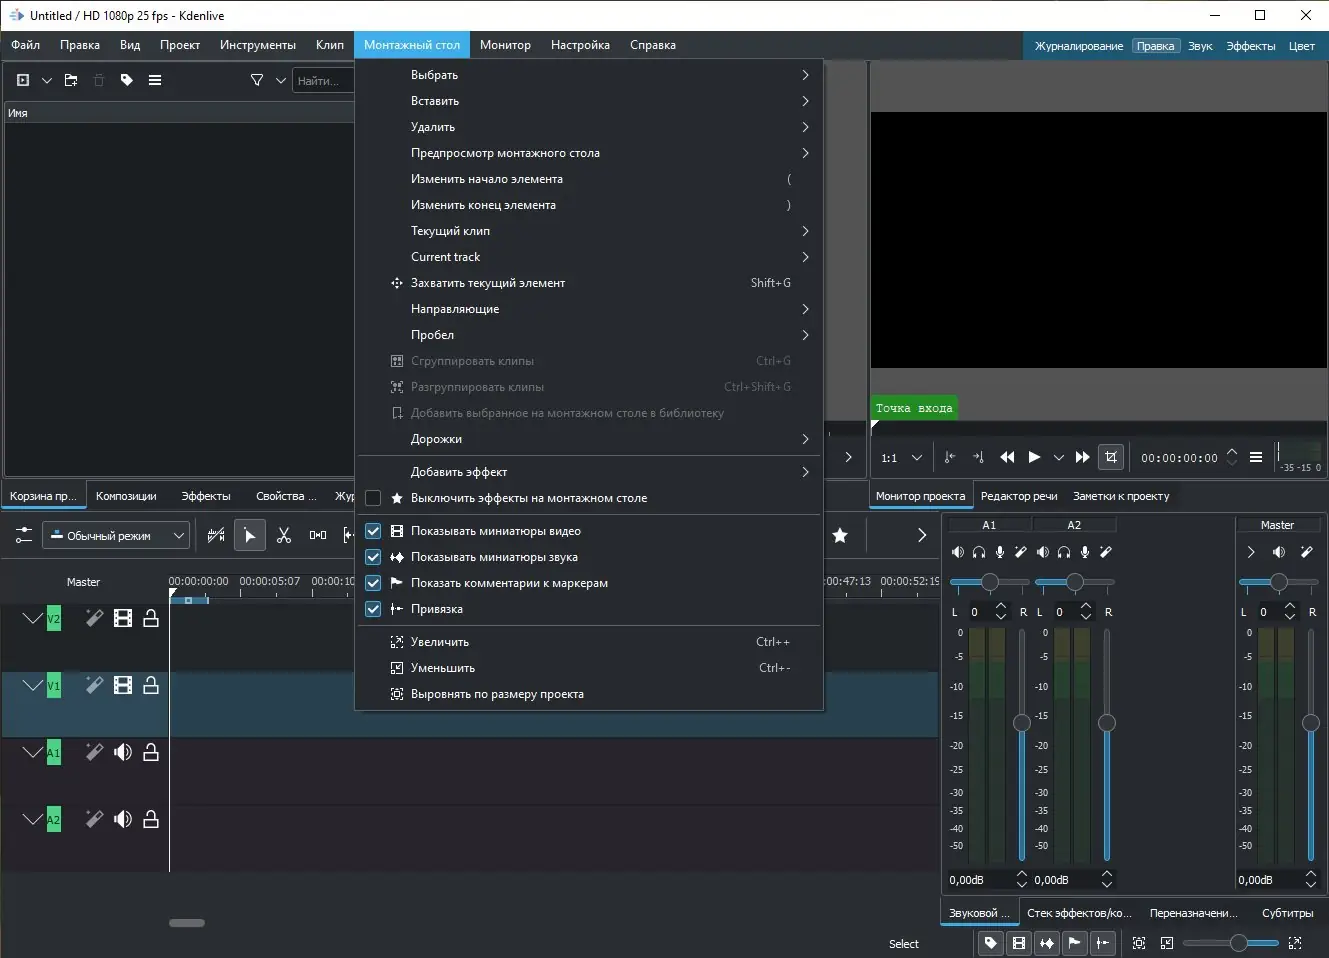Mute audio track A1 speaker icon
The image size is (1329, 958).
pos(123,753)
